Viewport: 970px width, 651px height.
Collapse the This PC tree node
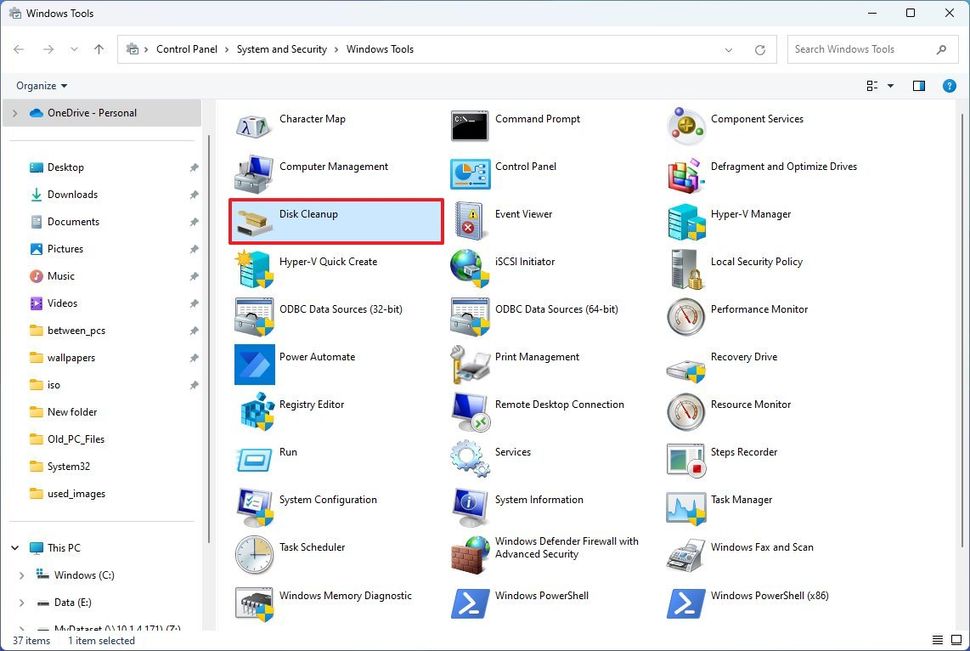[x=14, y=547]
